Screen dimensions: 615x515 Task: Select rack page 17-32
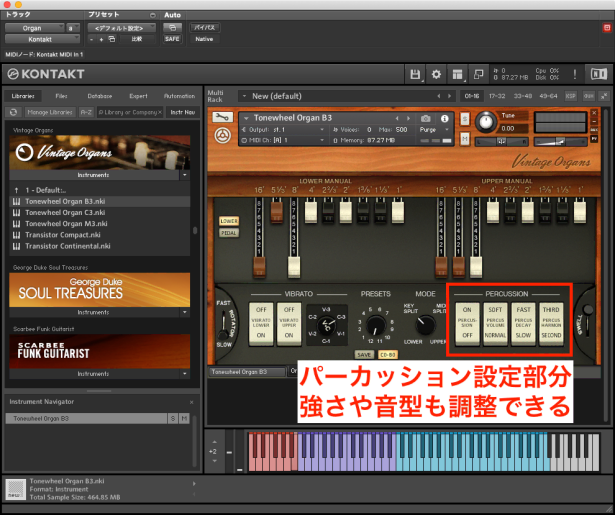click(497, 96)
